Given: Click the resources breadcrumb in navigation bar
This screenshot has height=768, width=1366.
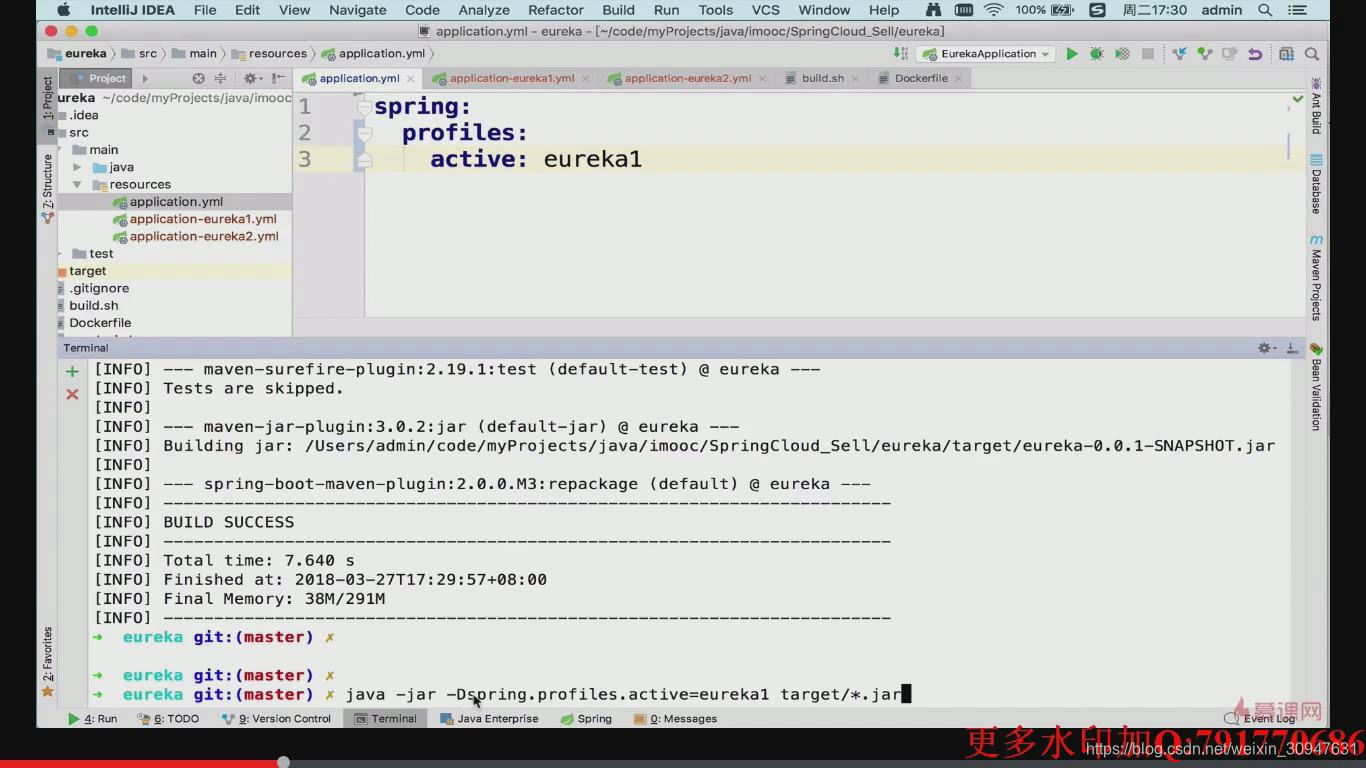Looking at the screenshot, I should [x=269, y=54].
